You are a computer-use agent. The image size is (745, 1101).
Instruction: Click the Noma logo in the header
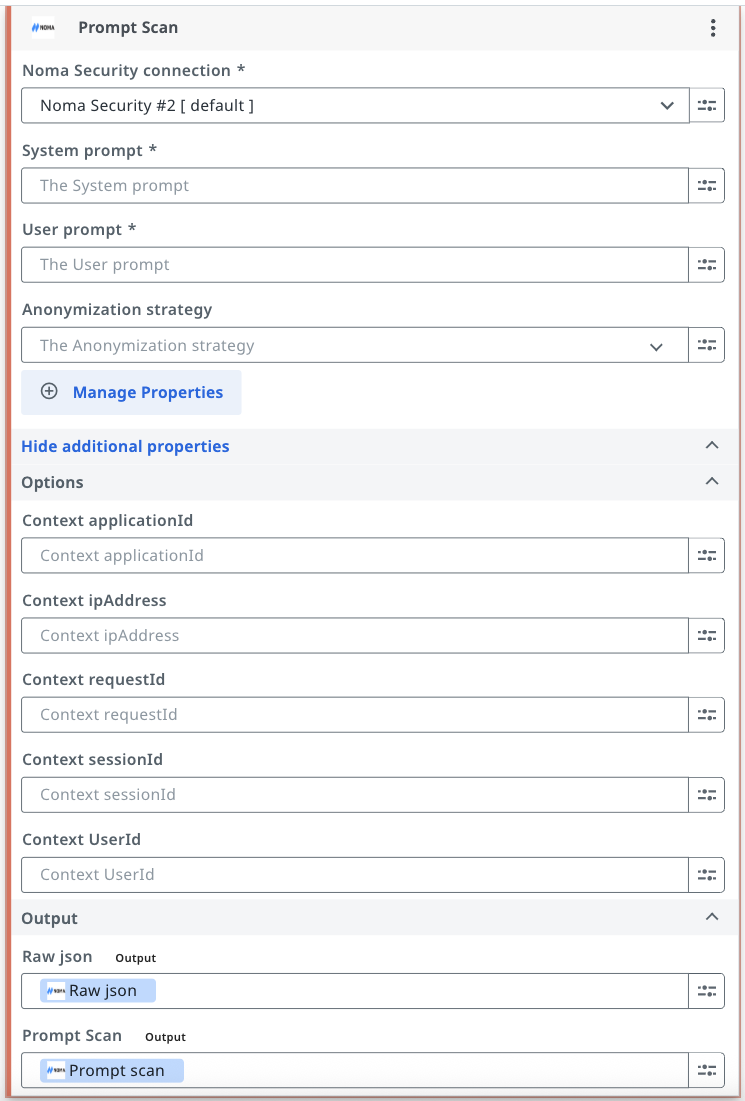click(43, 28)
